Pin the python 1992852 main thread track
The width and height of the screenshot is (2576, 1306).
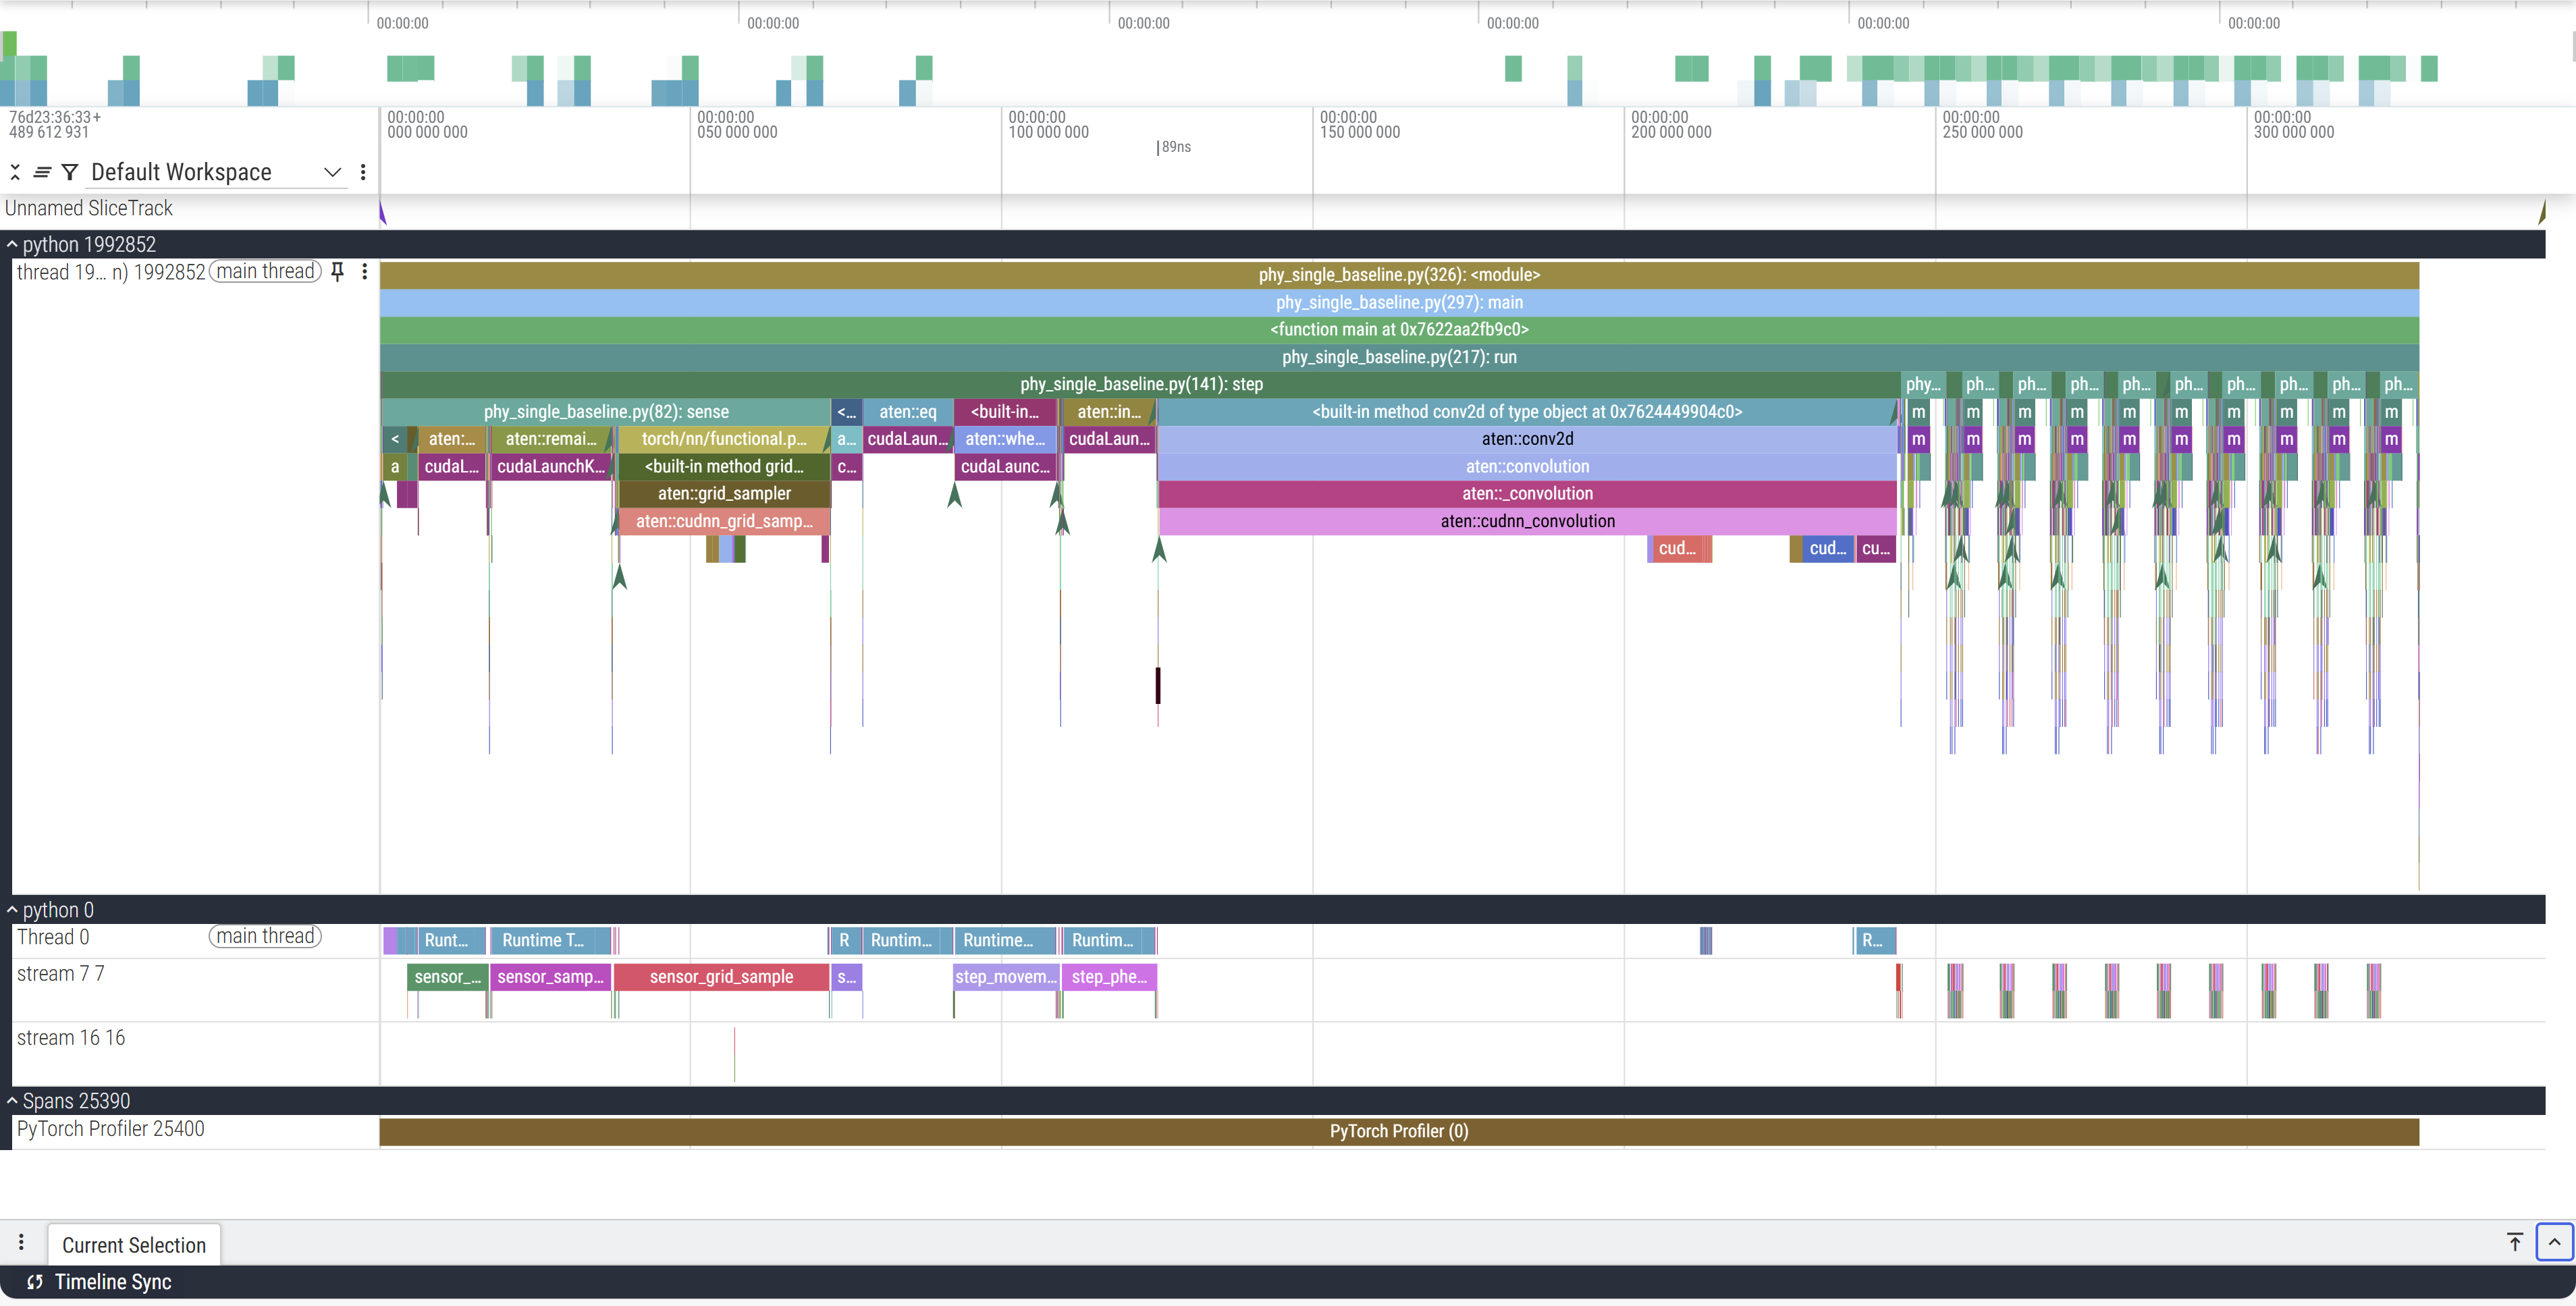(x=338, y=271)
